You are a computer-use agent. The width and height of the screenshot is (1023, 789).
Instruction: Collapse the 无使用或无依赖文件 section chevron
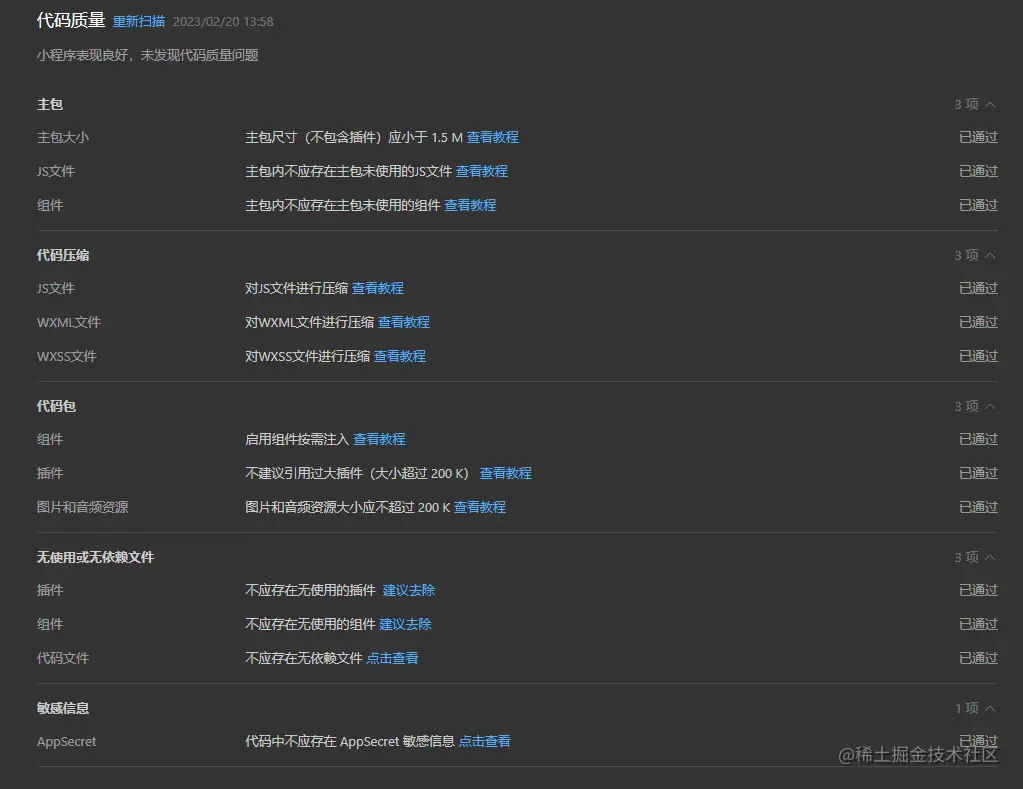click(990, 557)
